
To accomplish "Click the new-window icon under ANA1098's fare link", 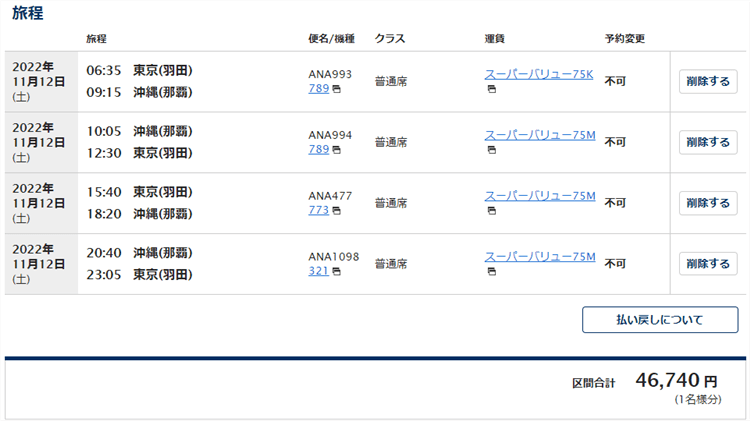I will click(x=491, y=272).
